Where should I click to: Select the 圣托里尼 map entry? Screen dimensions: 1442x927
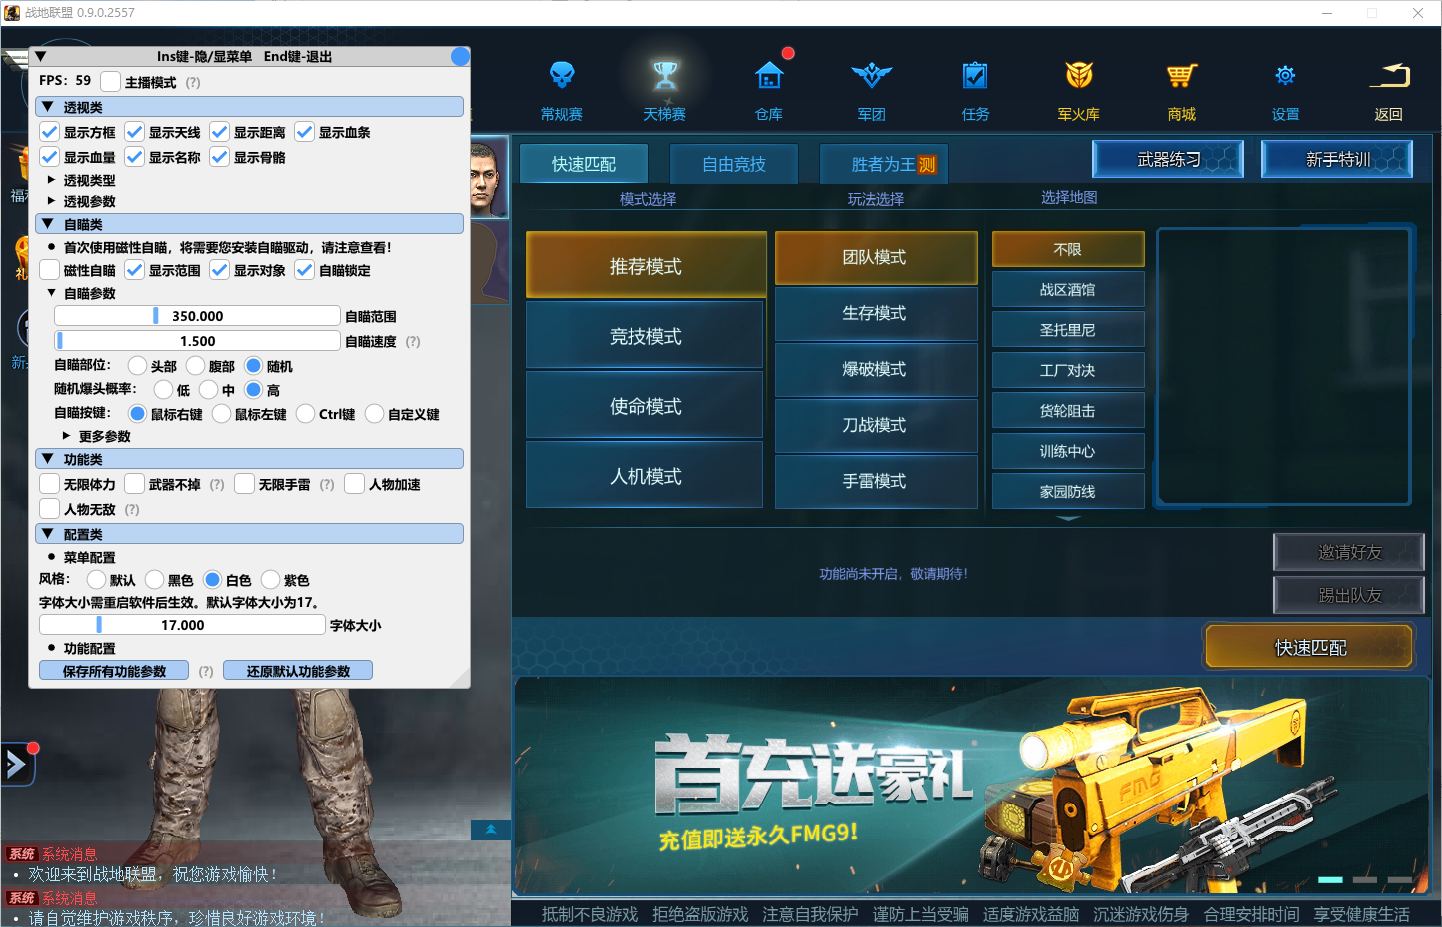(x=1067, y=329)
